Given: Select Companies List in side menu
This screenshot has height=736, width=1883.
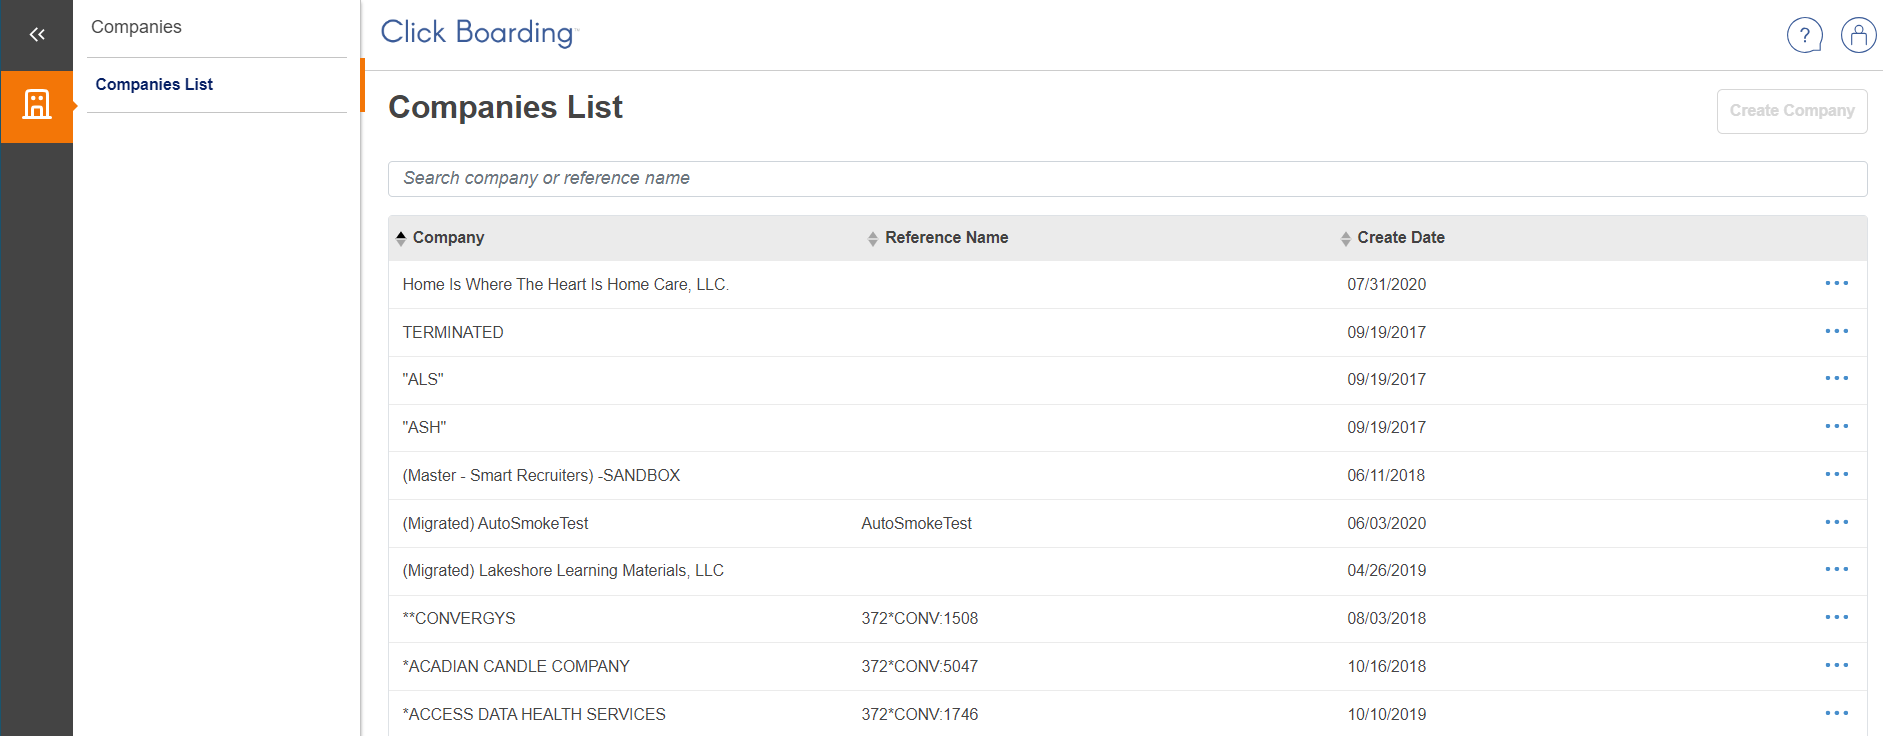Looking at the screenshot, I should coord(154,85).
